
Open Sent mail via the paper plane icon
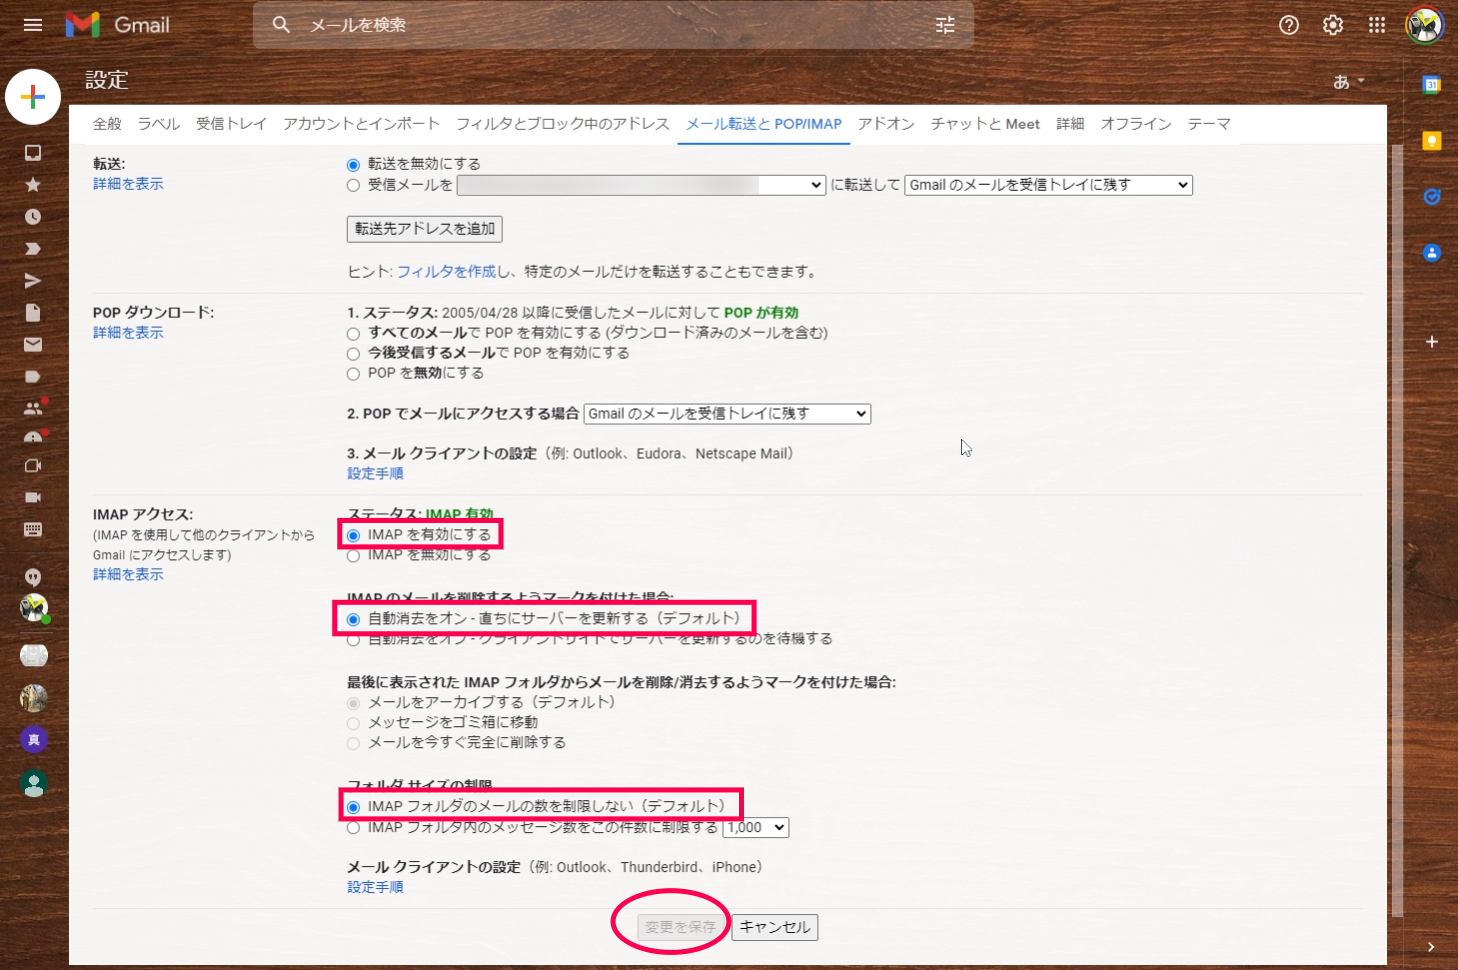33,281
